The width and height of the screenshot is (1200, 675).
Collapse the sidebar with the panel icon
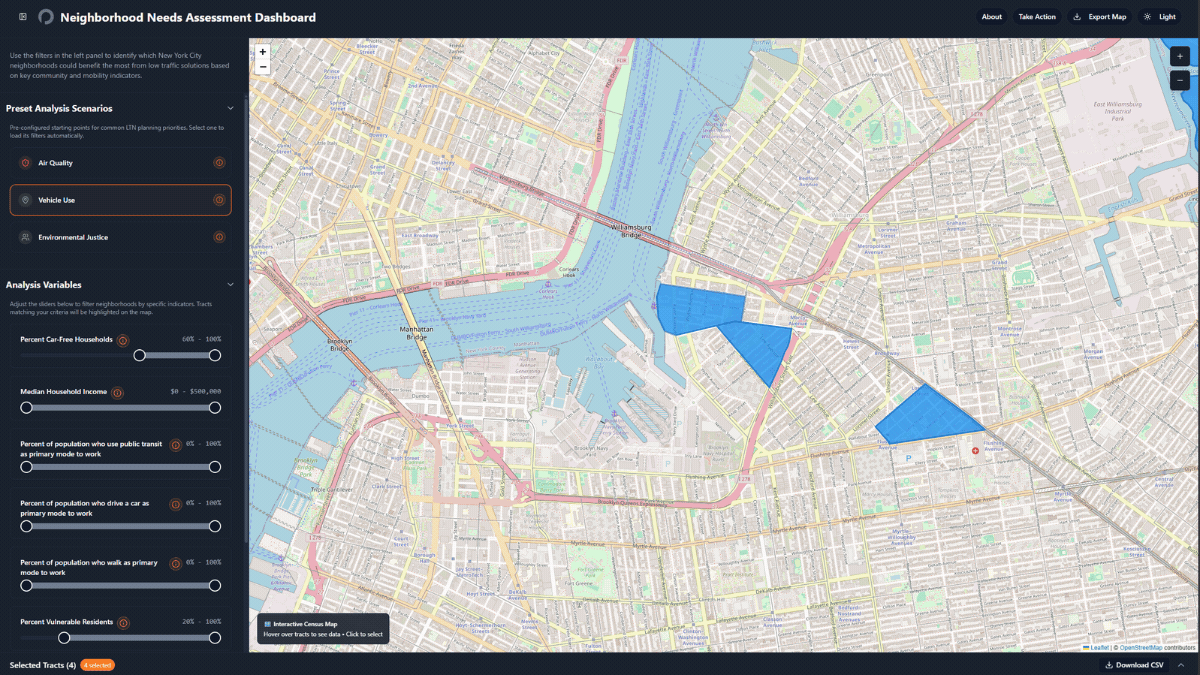pyautogui.click(x=23, y=17)
